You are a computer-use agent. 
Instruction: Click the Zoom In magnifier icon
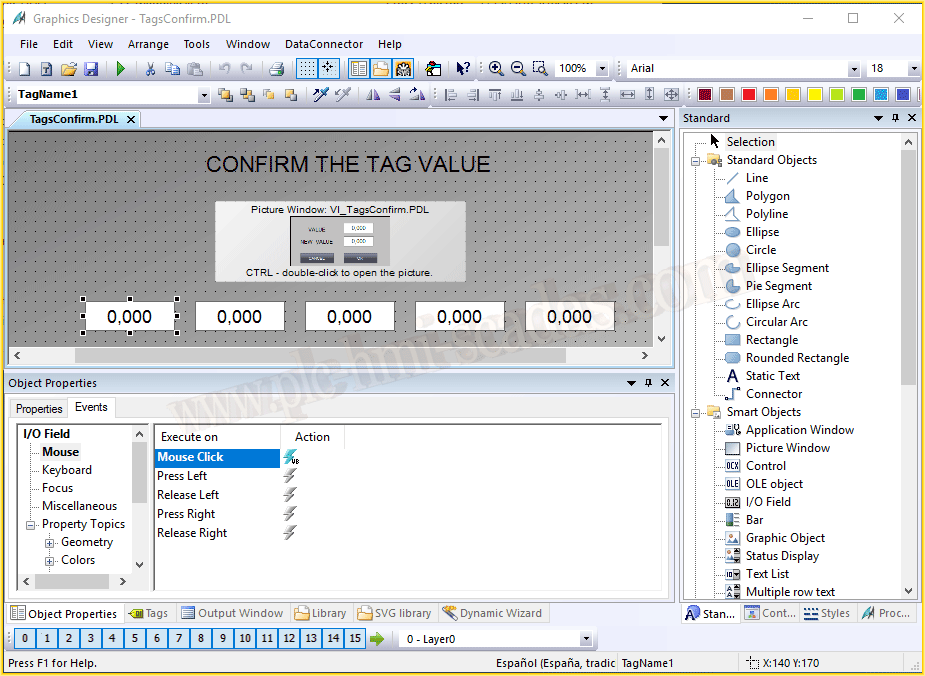(x=496, y=69)
